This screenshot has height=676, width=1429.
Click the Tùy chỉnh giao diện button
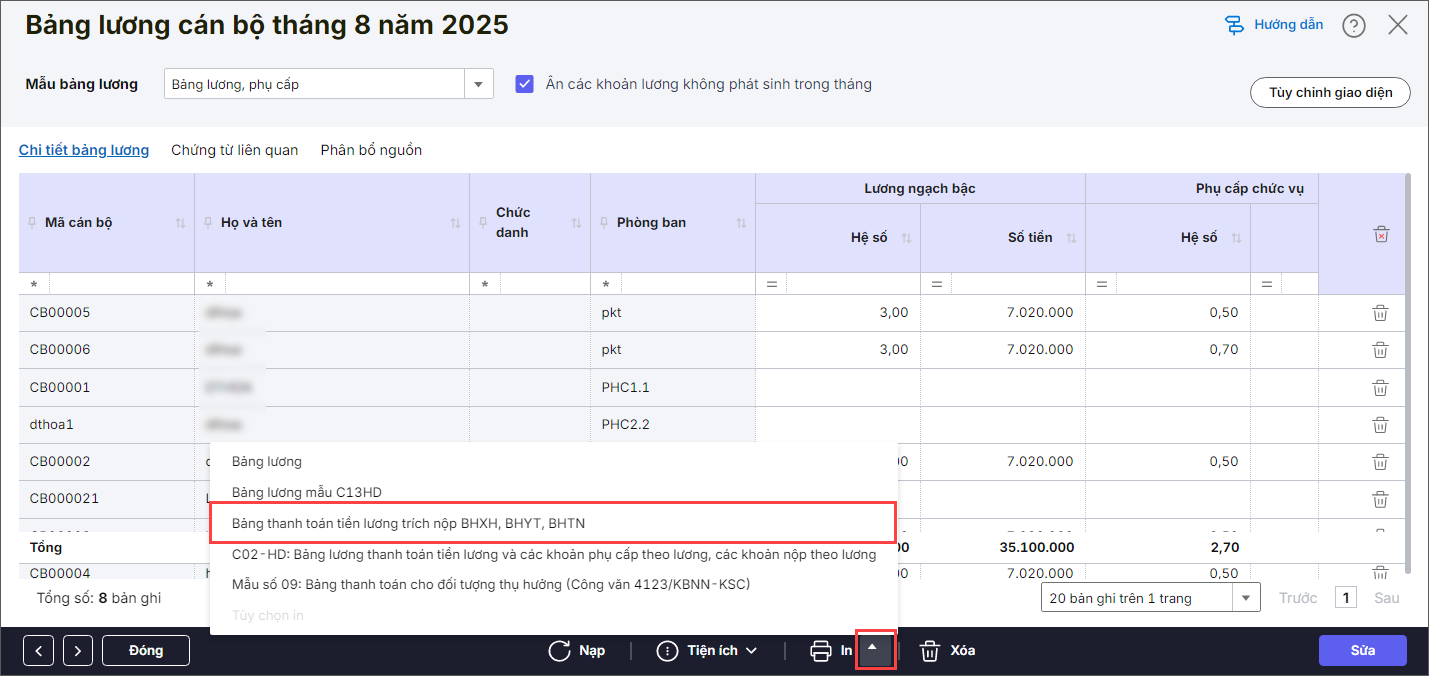(1330, 92)
